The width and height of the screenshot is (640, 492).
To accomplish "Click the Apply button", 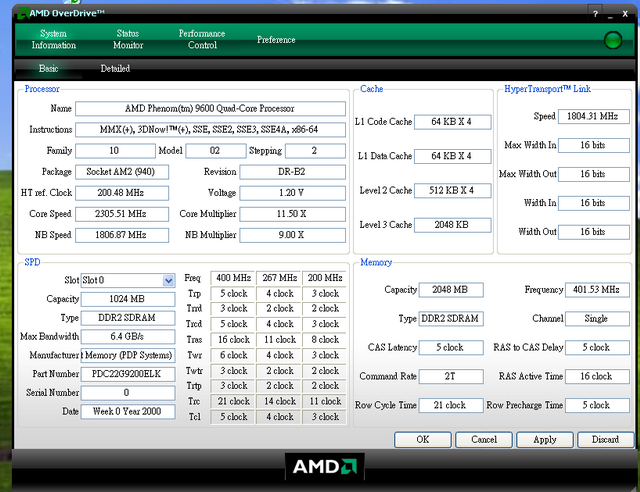I will click(544, 439).
